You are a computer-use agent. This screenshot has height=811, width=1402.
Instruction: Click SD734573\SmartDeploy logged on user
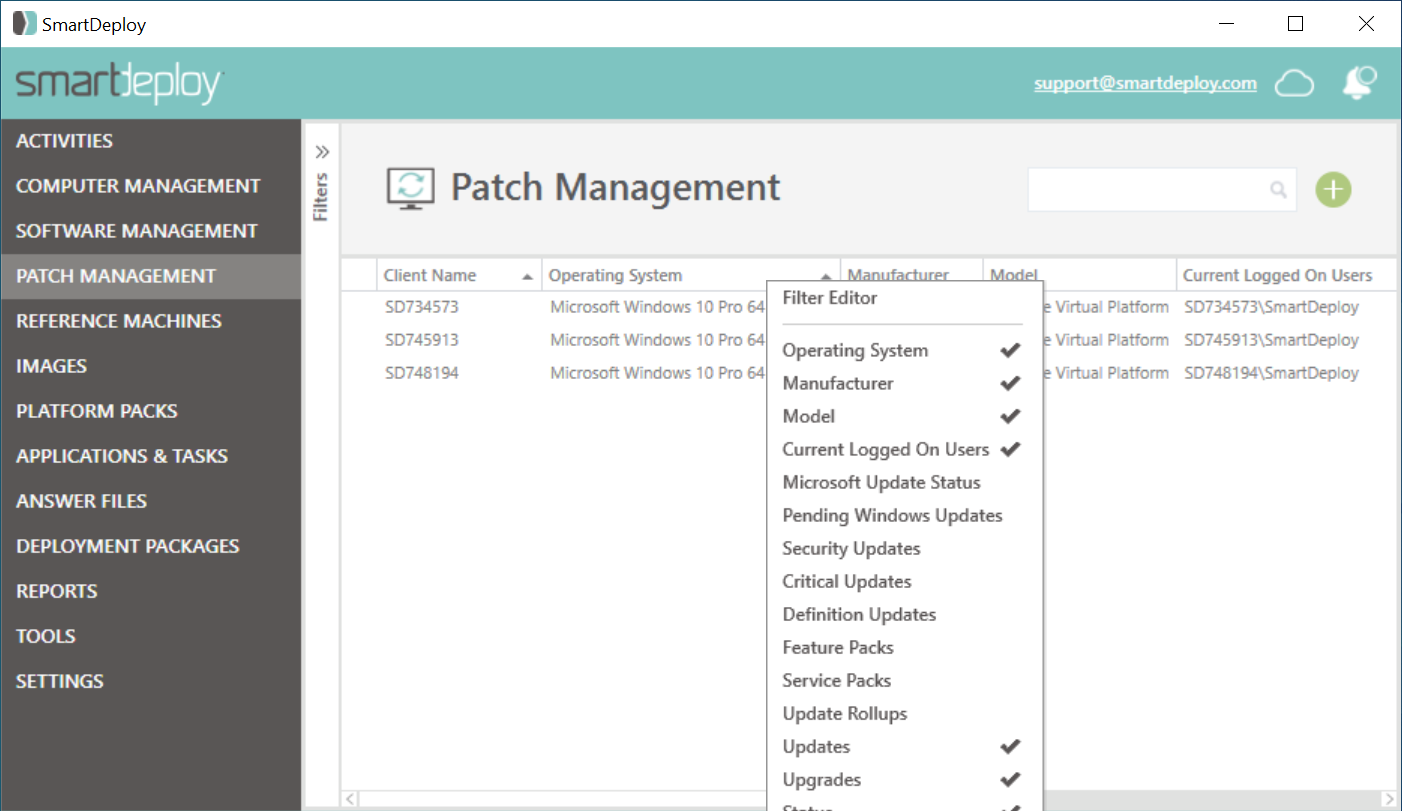[1271, 307]
